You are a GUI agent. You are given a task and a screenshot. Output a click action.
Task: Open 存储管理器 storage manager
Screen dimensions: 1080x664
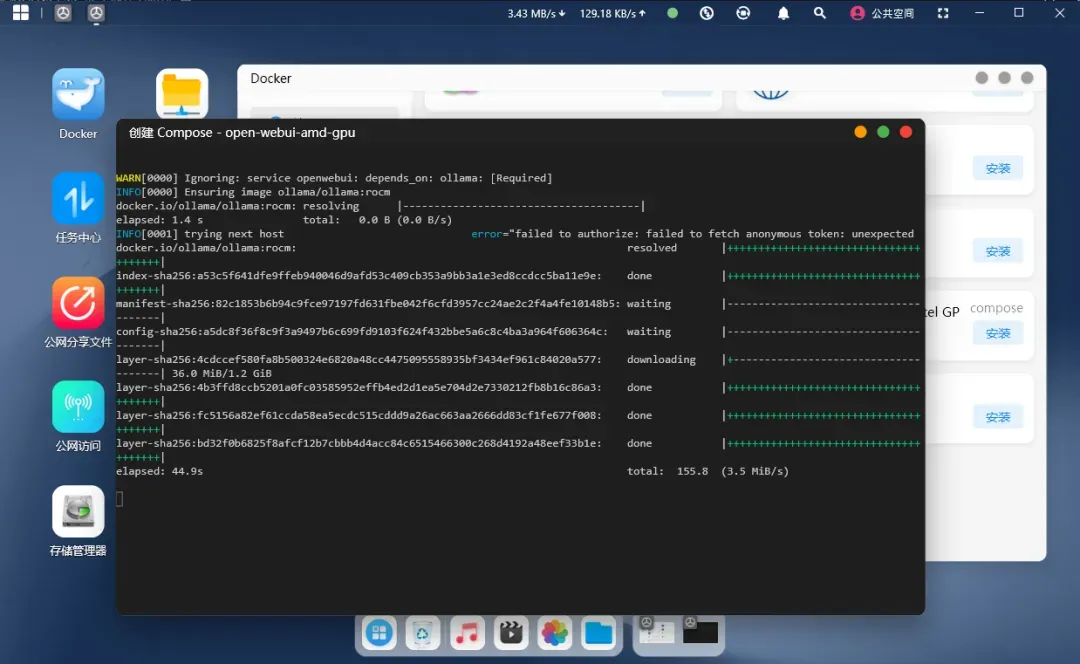point(78,511)
